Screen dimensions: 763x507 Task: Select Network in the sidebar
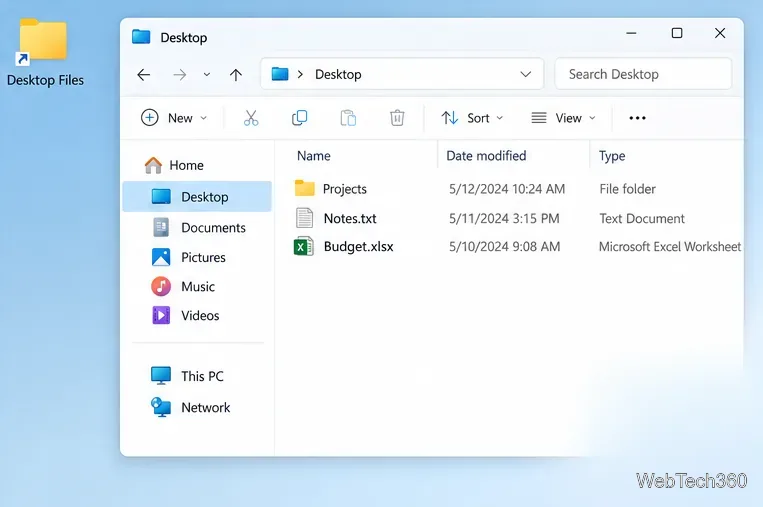(x=190, y=407)
